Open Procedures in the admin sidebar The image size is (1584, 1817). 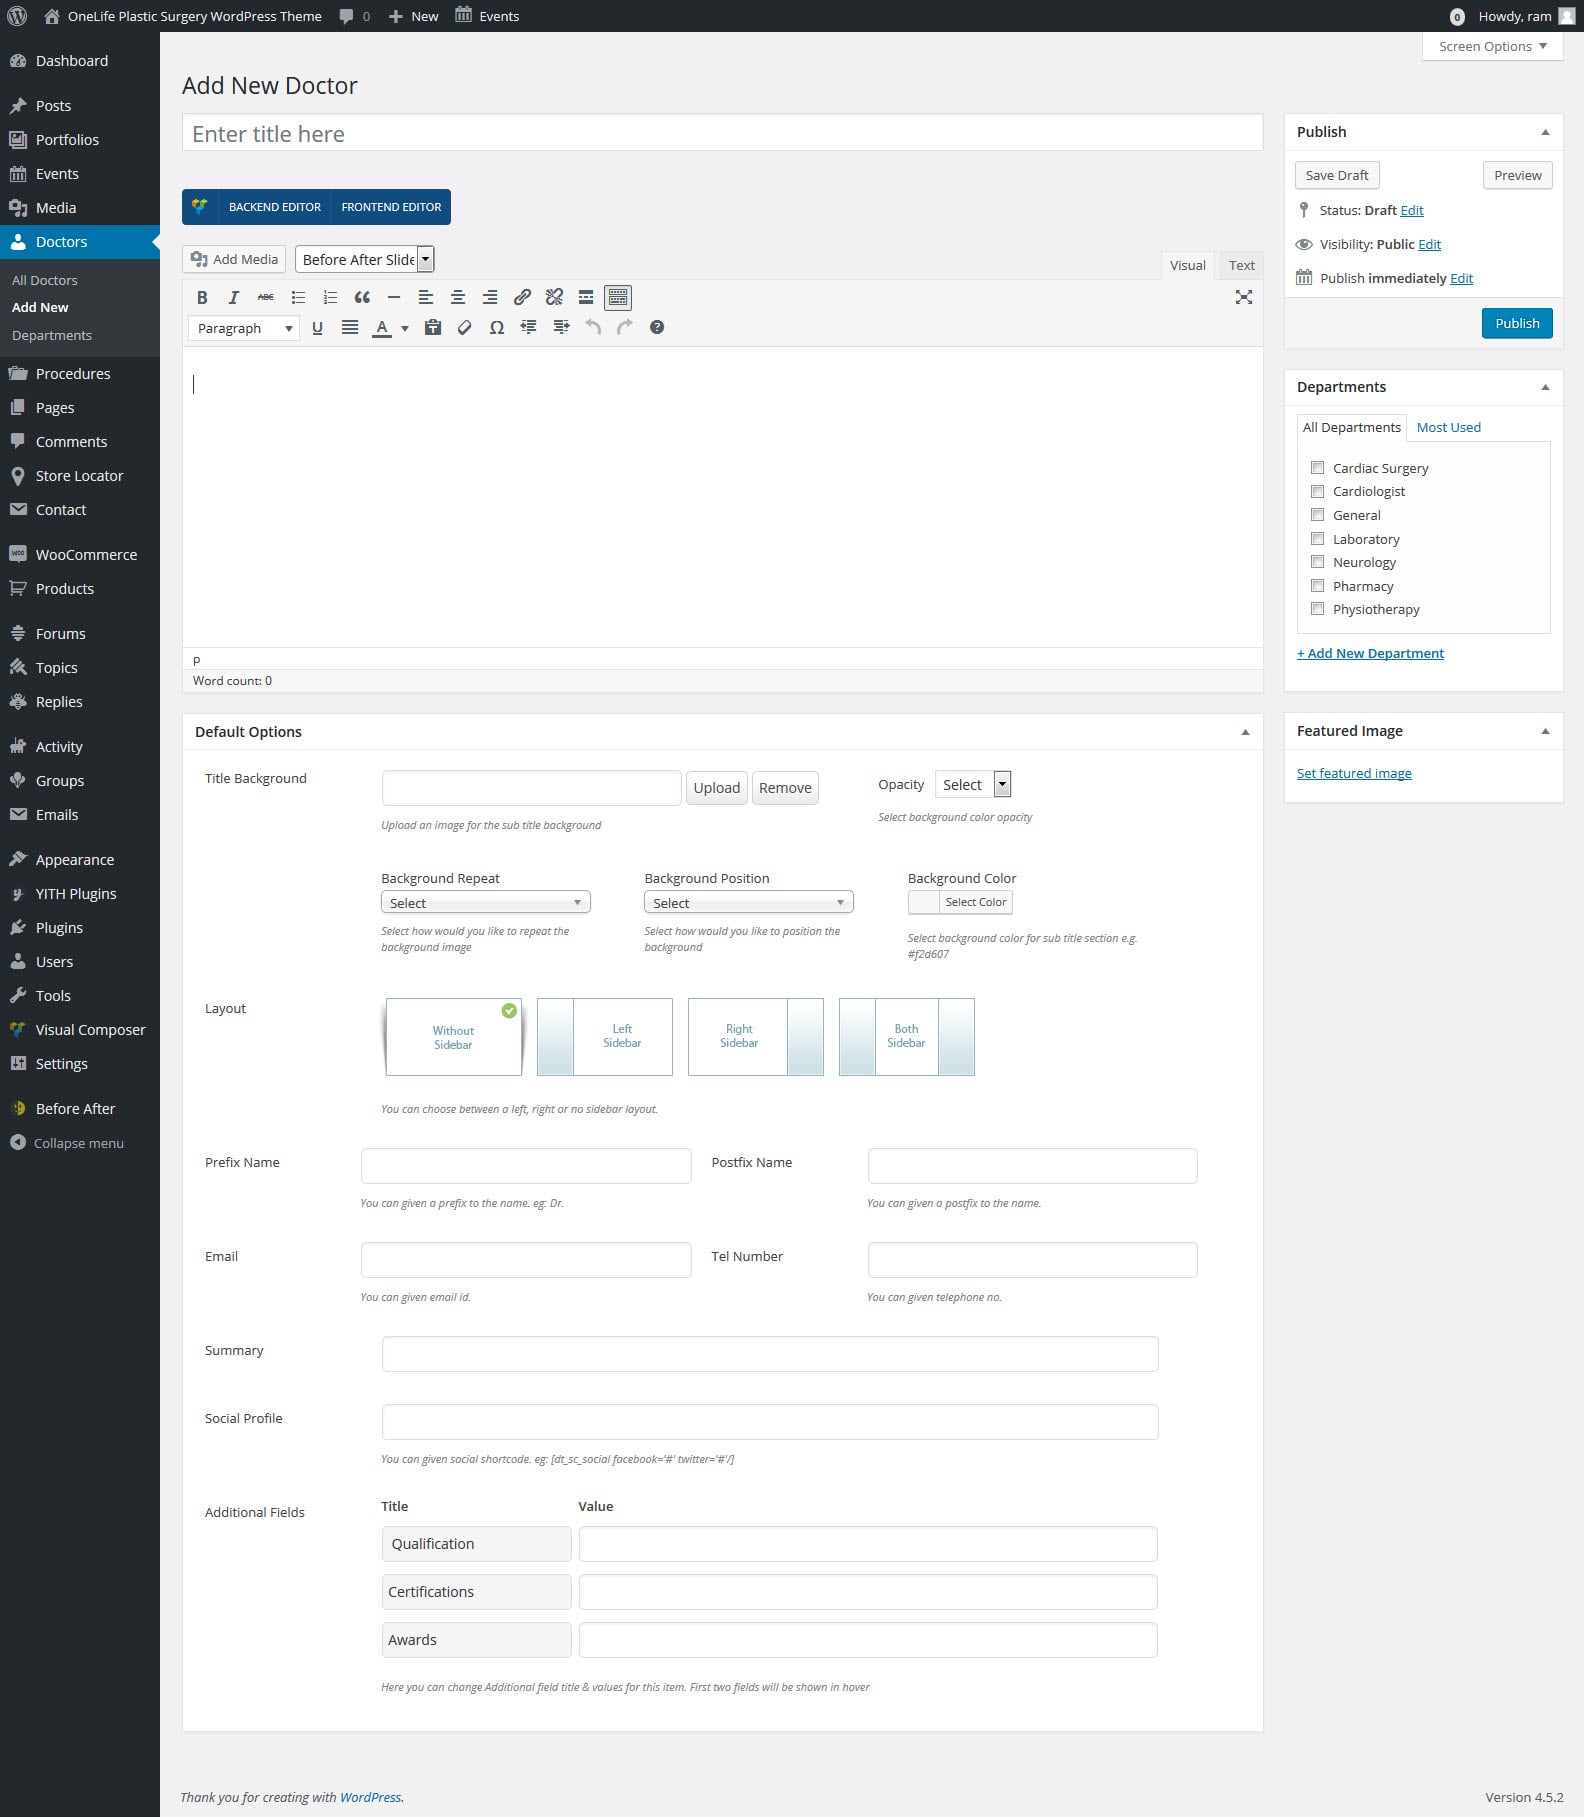[73, 374]
